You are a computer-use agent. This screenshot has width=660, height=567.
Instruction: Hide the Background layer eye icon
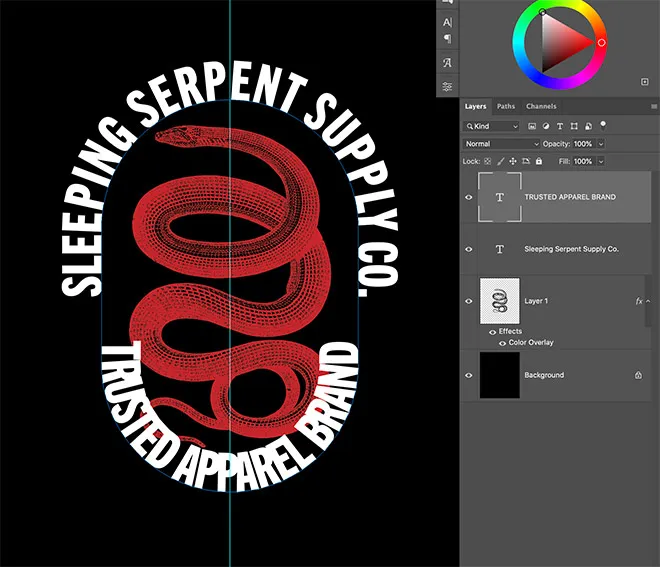tap(469, 375)
